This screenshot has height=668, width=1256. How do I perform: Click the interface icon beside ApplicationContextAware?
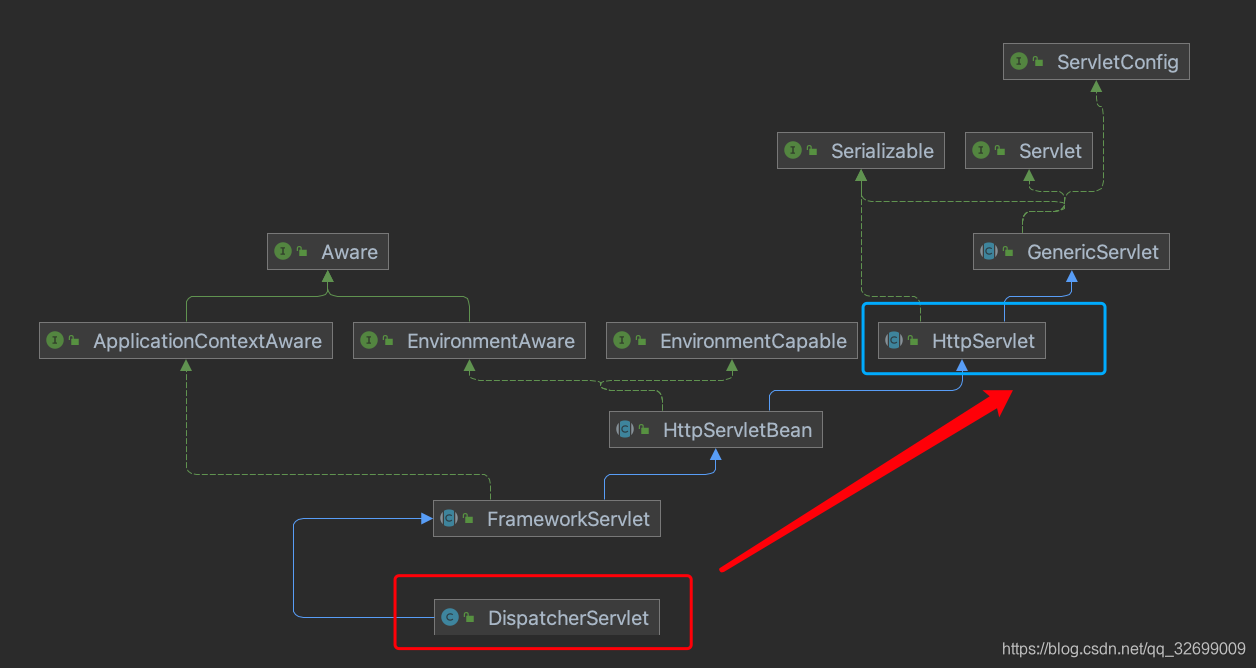tap(55, 340)
